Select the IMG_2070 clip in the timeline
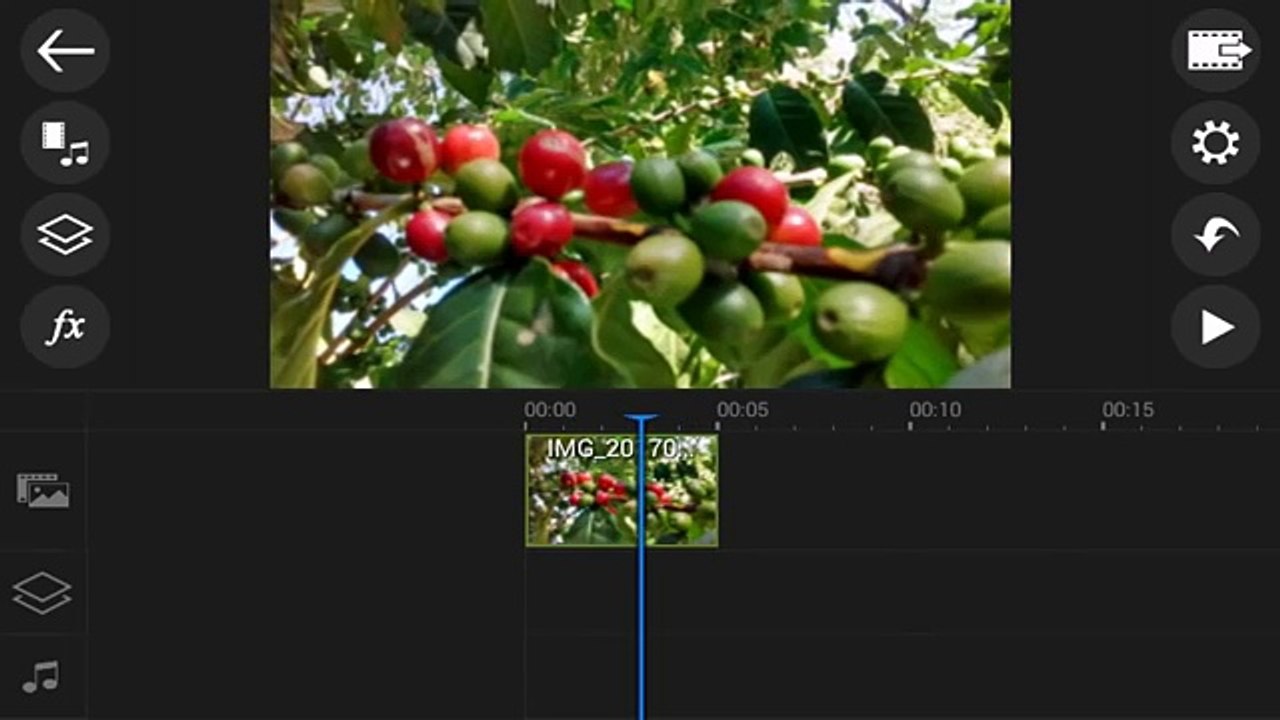 (x=621, y=490)
